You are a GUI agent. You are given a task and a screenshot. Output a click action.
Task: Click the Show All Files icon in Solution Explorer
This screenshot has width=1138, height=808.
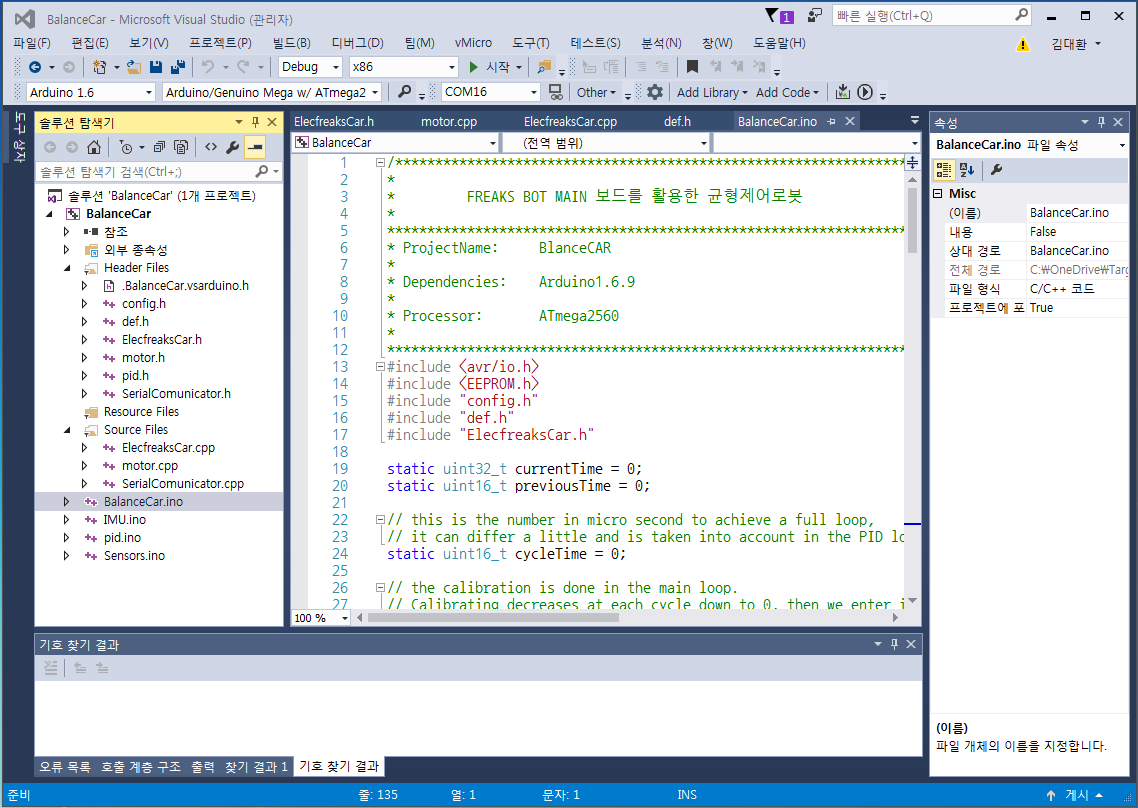(x=181, y=147)
